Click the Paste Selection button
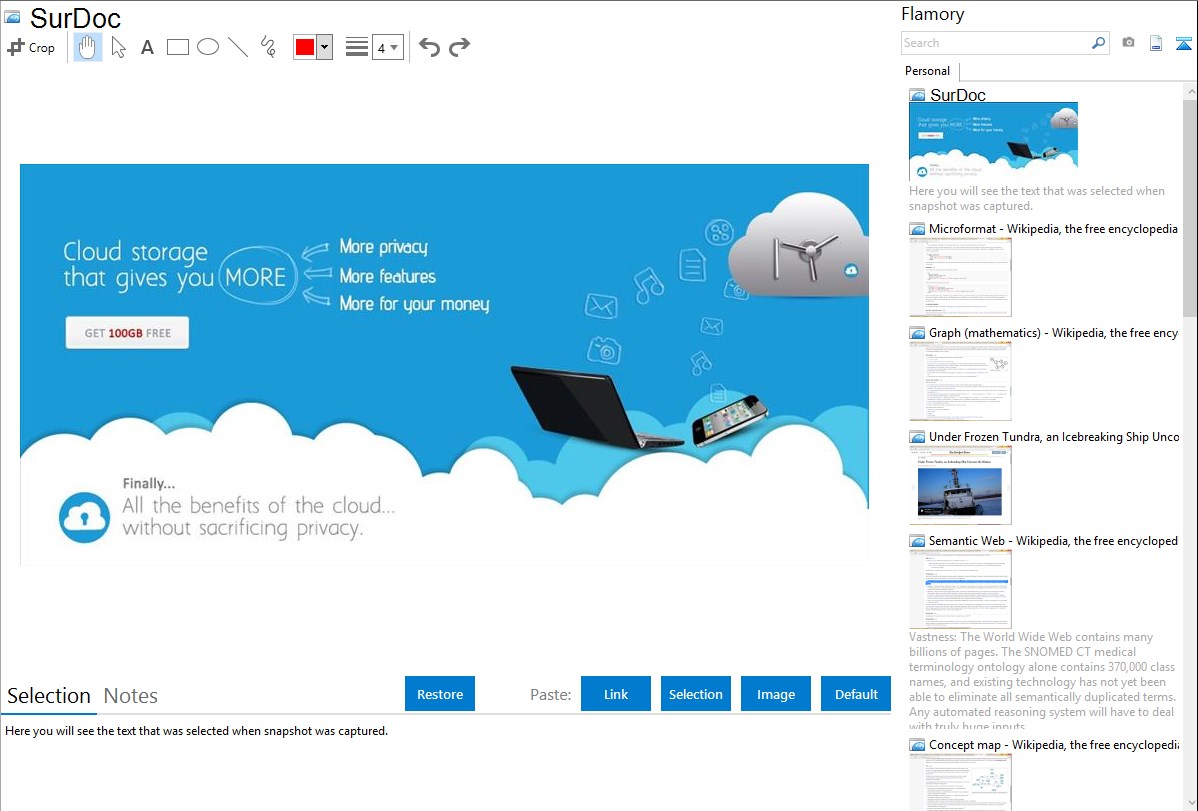The image size is (1198, 811). pos(695,694)
